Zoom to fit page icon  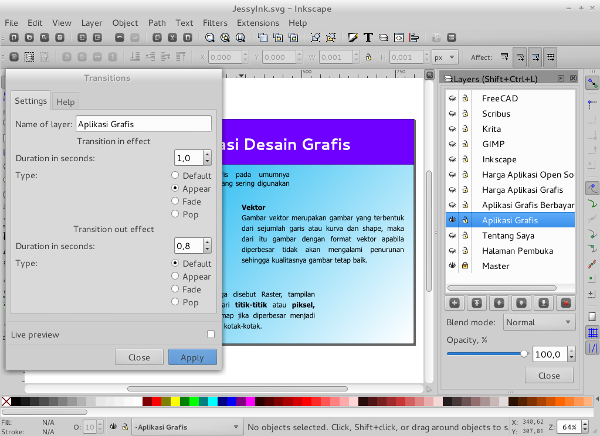(240, 38)
